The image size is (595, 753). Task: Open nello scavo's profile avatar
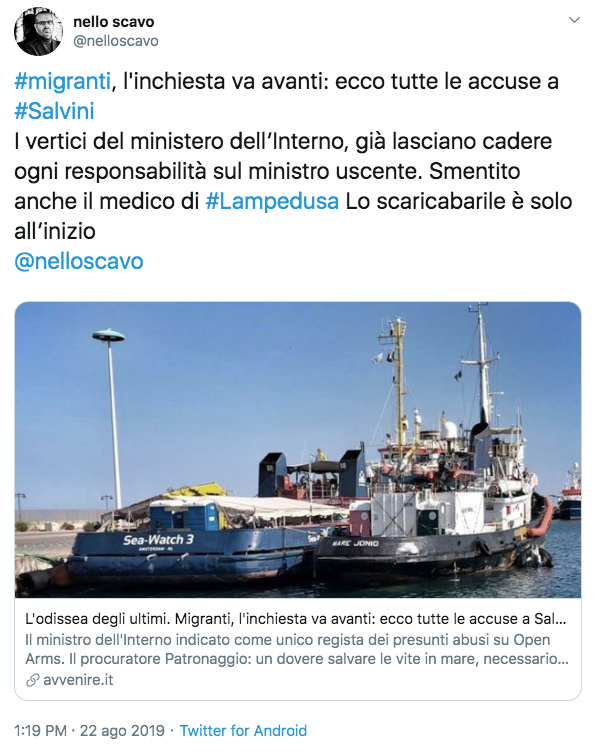(x=38, y=31)
